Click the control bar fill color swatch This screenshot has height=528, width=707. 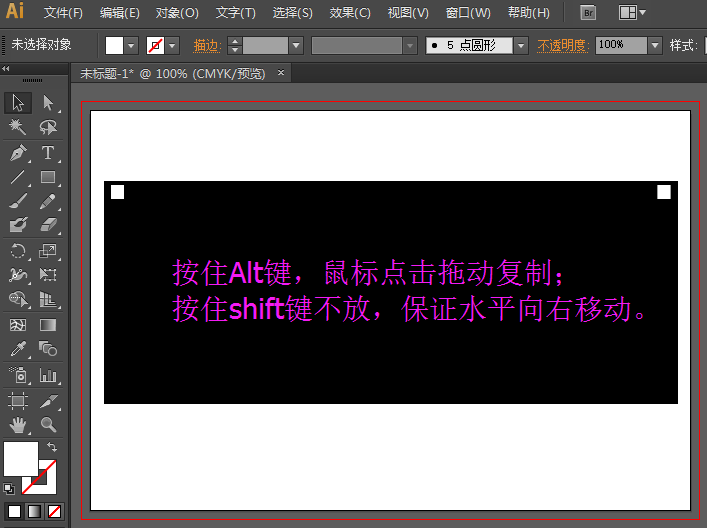pyautogui.click(x=114, y=46)
